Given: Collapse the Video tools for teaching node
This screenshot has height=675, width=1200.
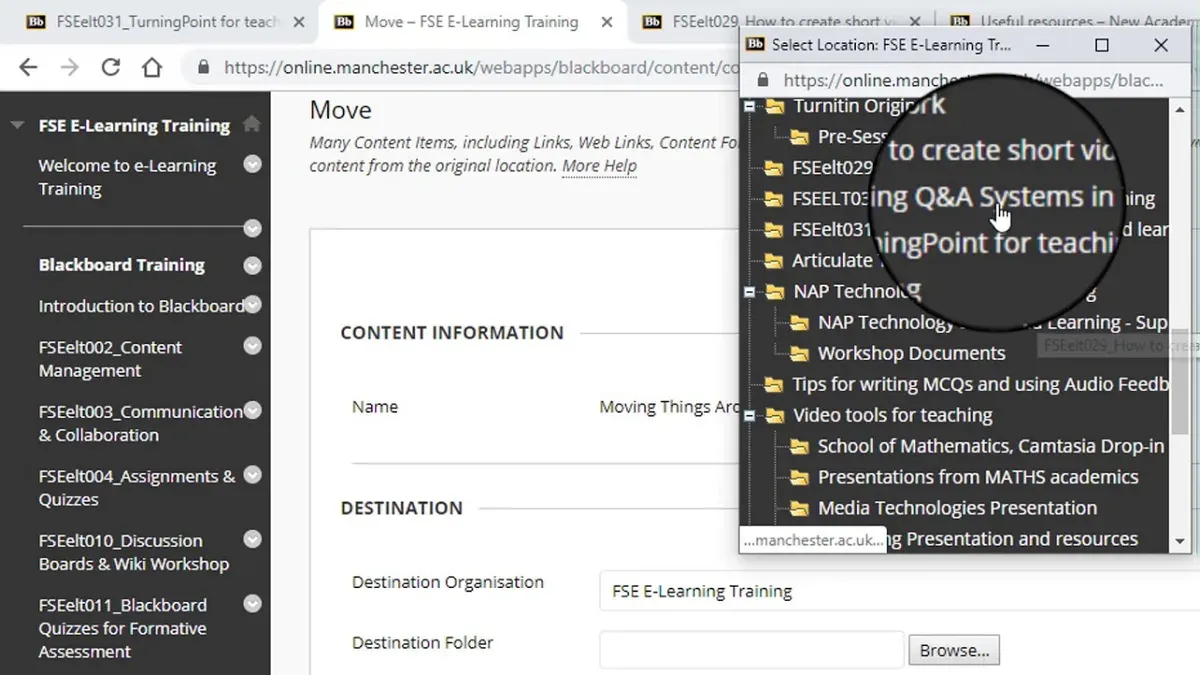Looking at the screenshot, I should [749, 415].
